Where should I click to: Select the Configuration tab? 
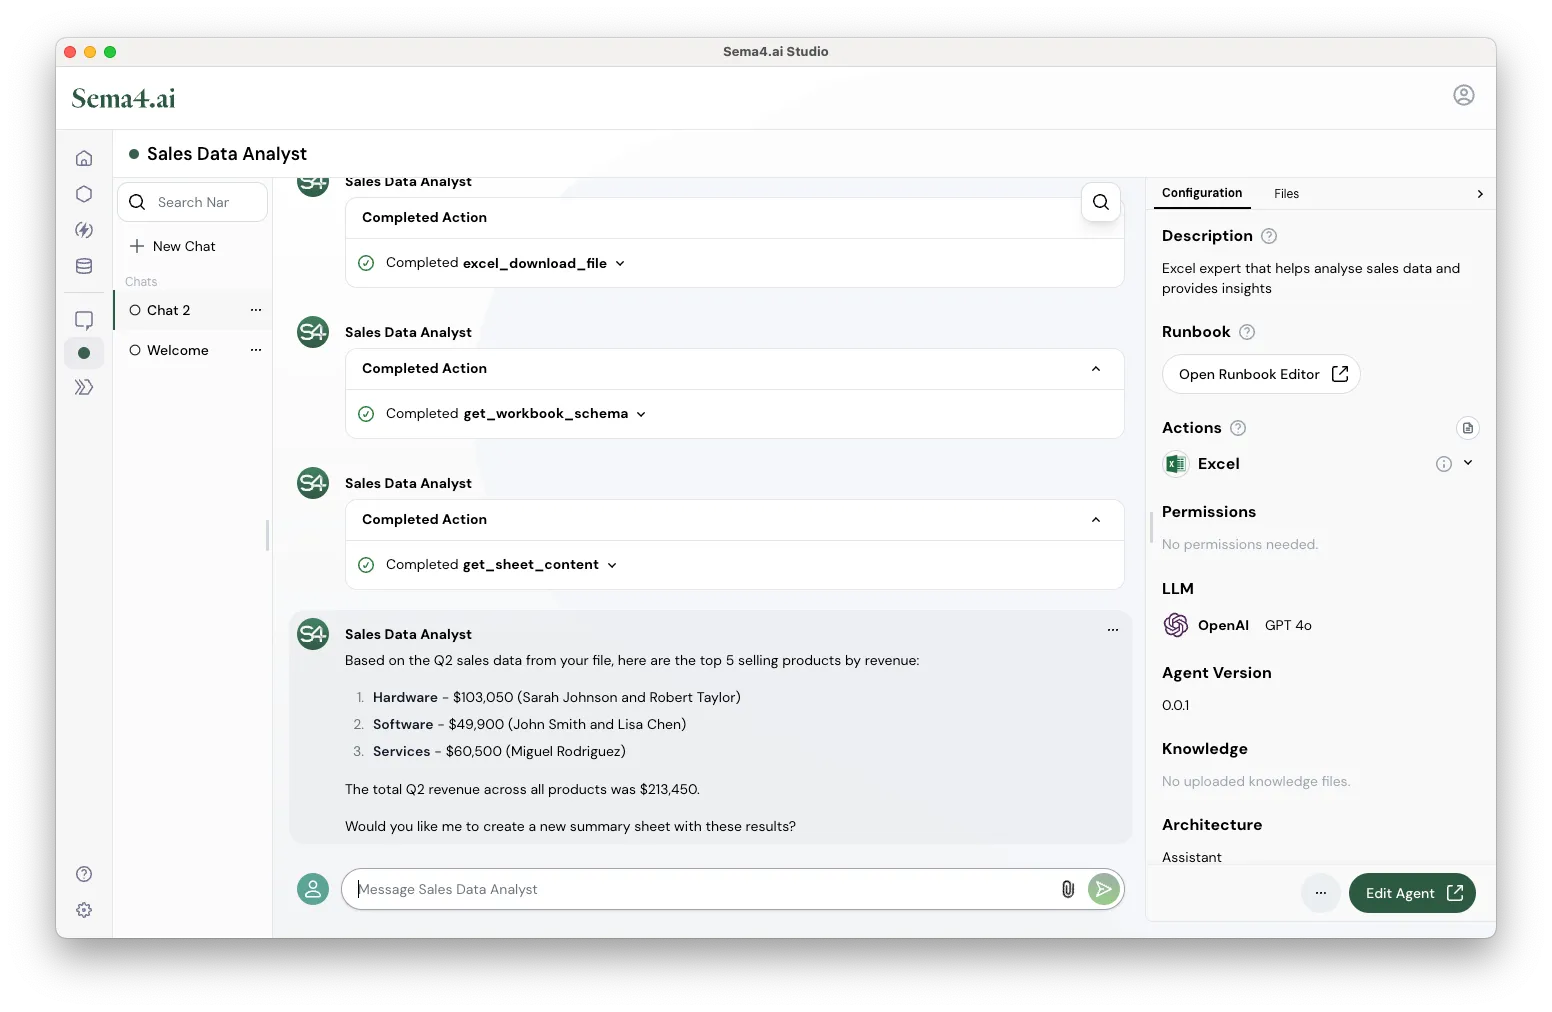pos(1201,193)
